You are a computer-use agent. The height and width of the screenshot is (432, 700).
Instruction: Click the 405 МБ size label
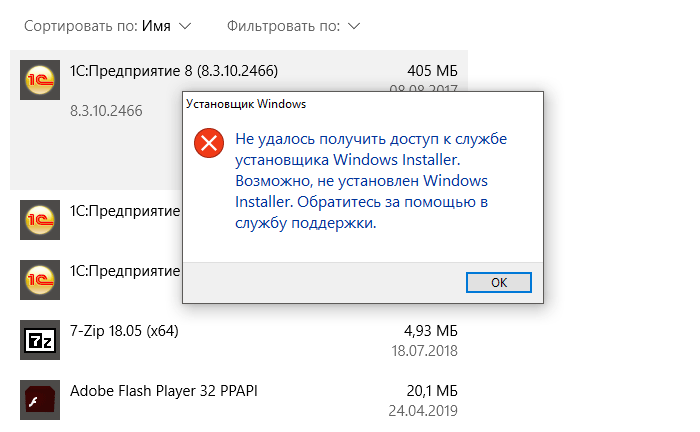[x=433, y=70]
